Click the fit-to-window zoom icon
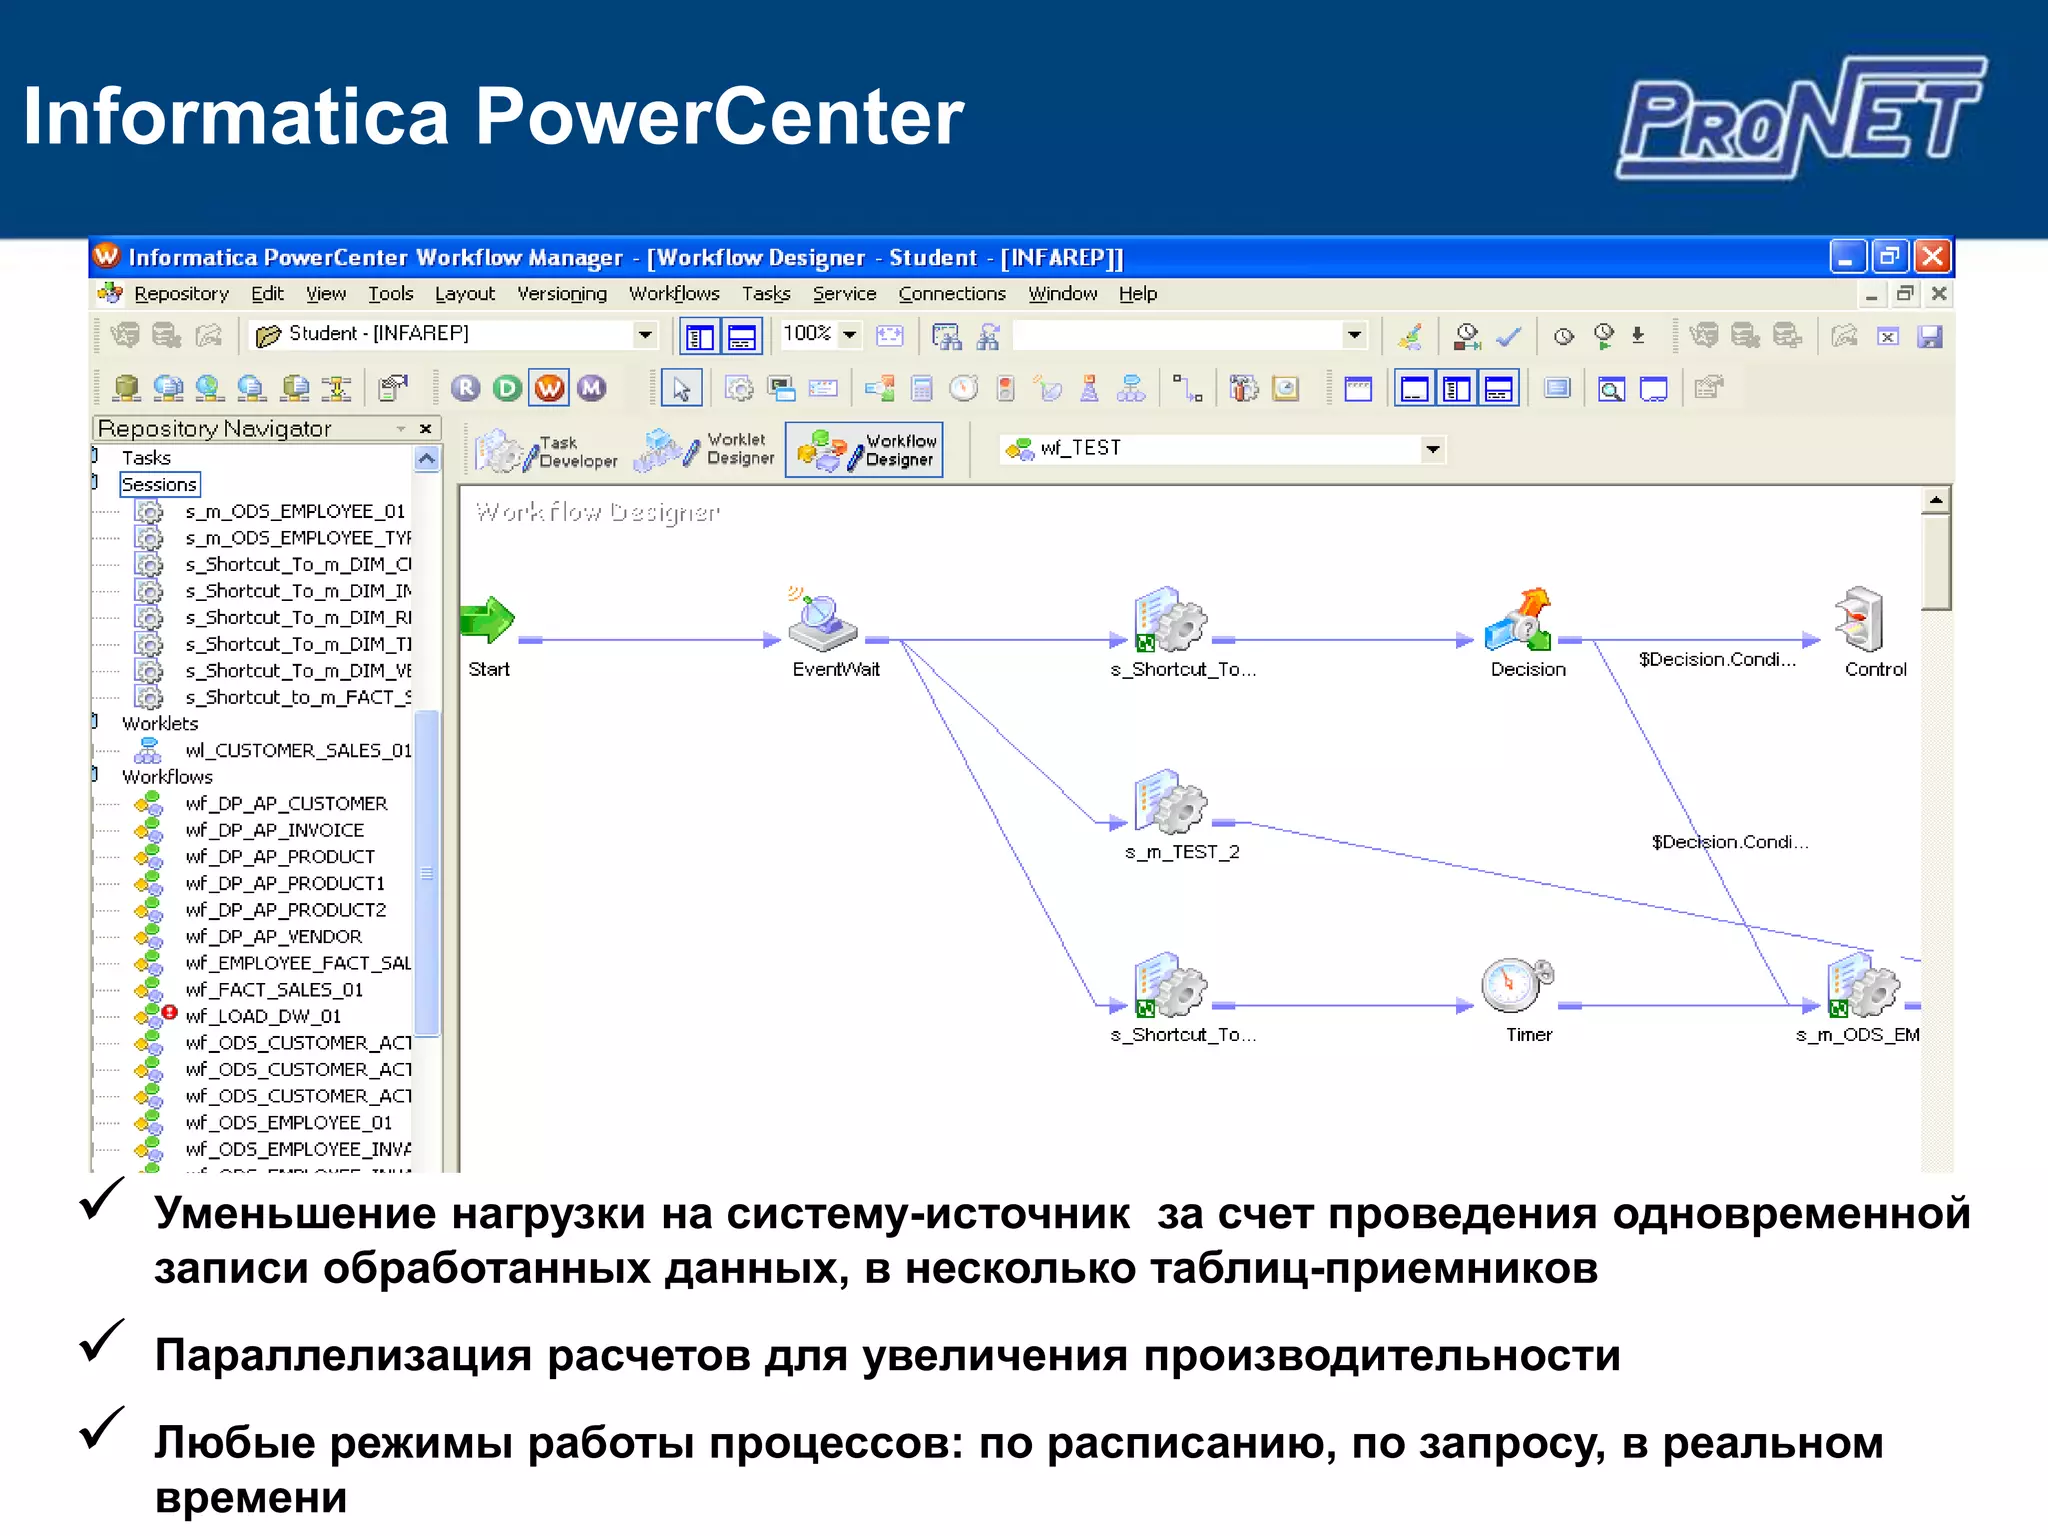Screen dimensions: 2048x1536 889,336
